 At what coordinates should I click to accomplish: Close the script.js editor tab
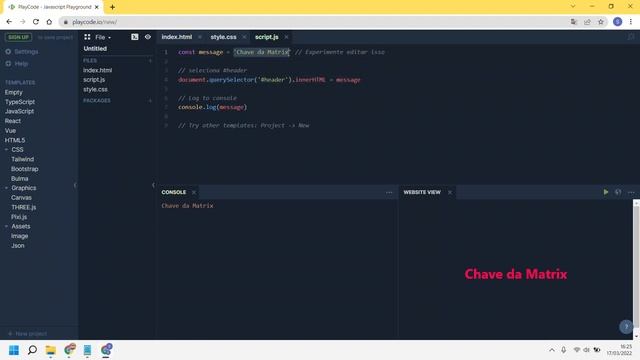[x=287, y=37]
